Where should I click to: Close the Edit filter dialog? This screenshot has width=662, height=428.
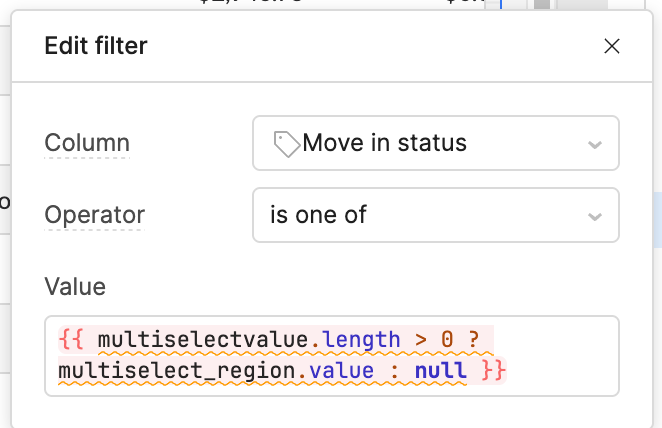[611, 46]
